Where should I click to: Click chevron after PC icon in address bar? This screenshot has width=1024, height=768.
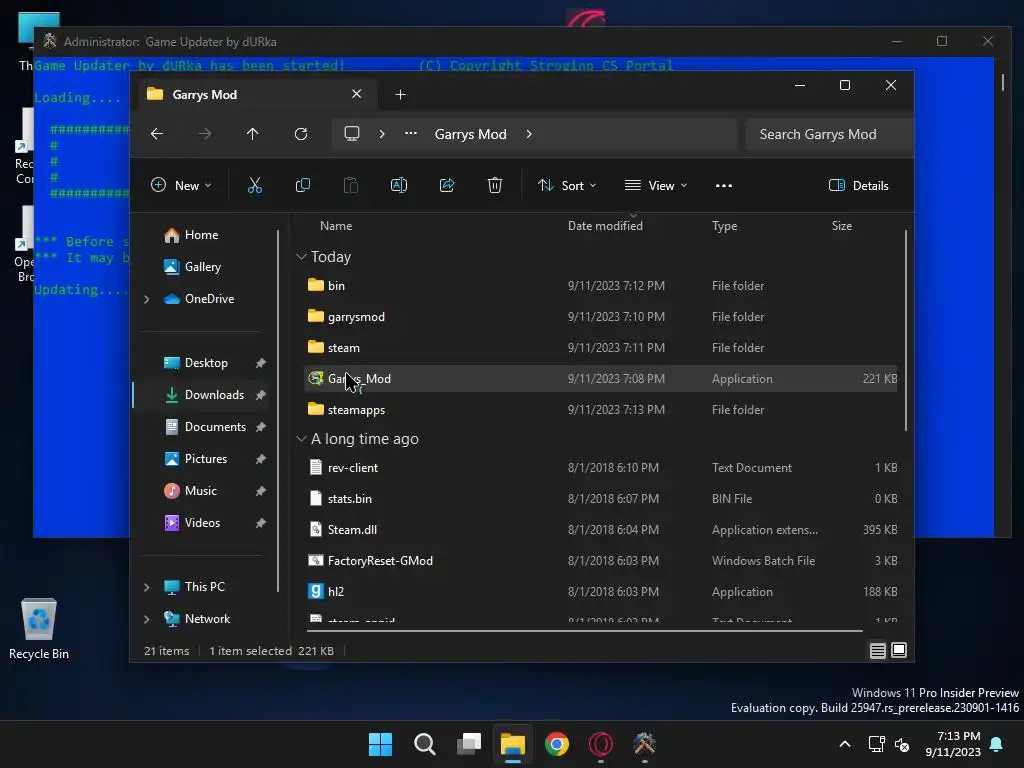[x=382, y=134]
